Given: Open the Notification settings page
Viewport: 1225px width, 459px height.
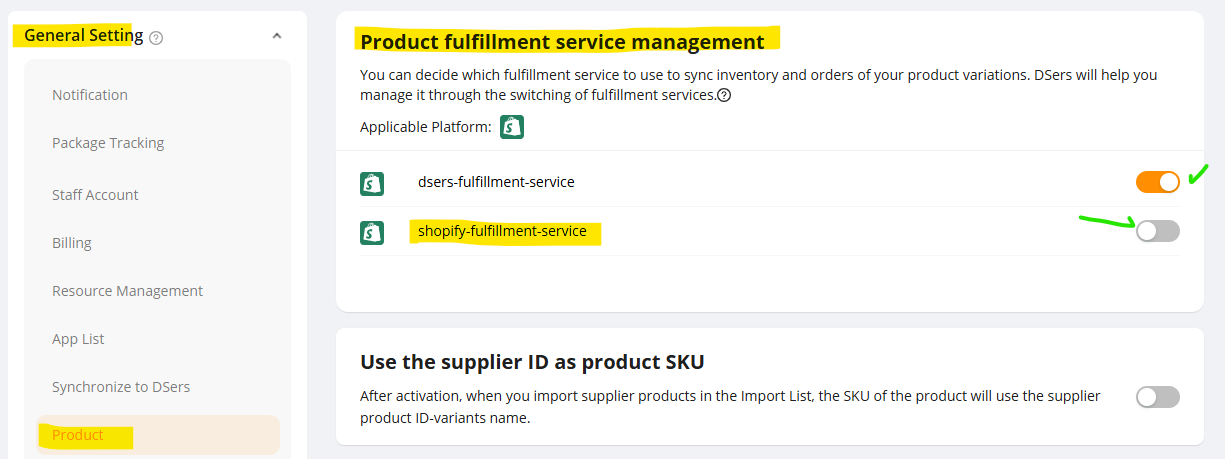Looking at the screenshot, I should tap(90, 95).
